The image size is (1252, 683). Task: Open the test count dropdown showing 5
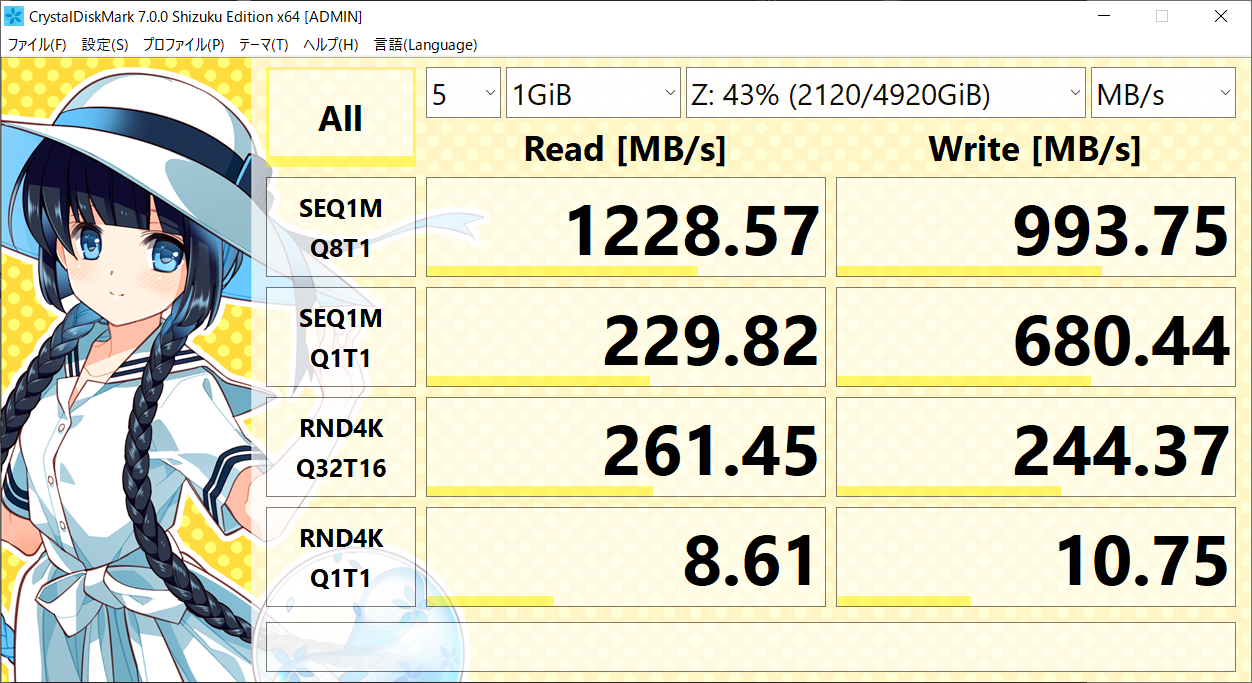463,94
